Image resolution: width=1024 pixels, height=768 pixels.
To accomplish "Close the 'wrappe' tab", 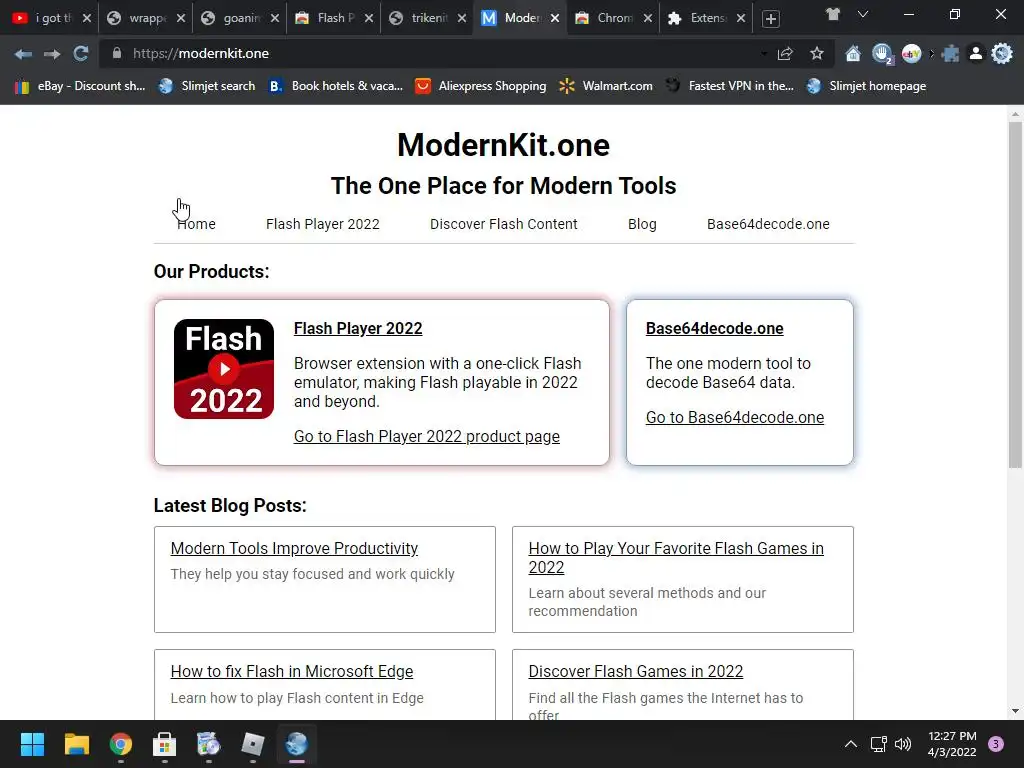I will click(x=181, y=18).
